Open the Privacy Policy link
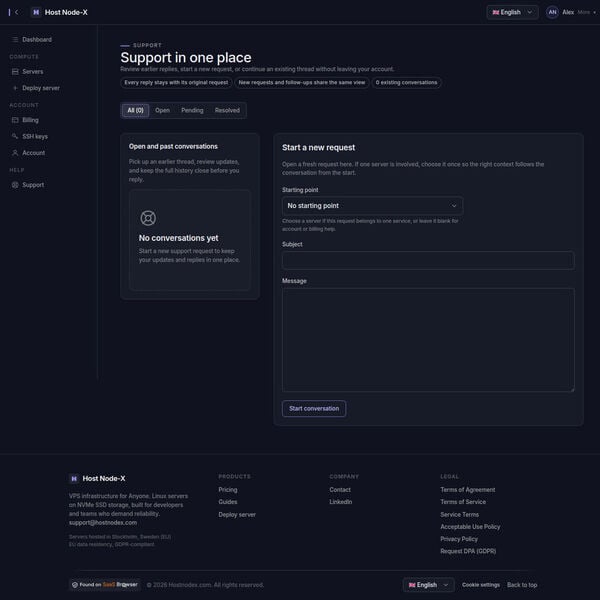 point(459,539)
